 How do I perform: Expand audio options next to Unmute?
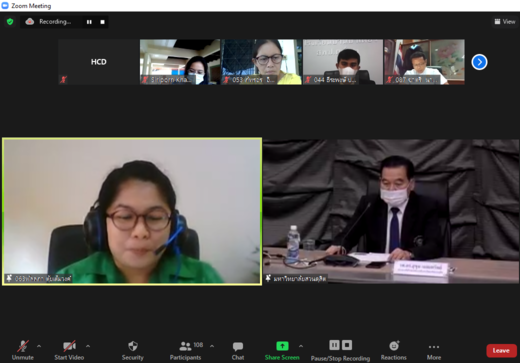(x=39, y=346)
